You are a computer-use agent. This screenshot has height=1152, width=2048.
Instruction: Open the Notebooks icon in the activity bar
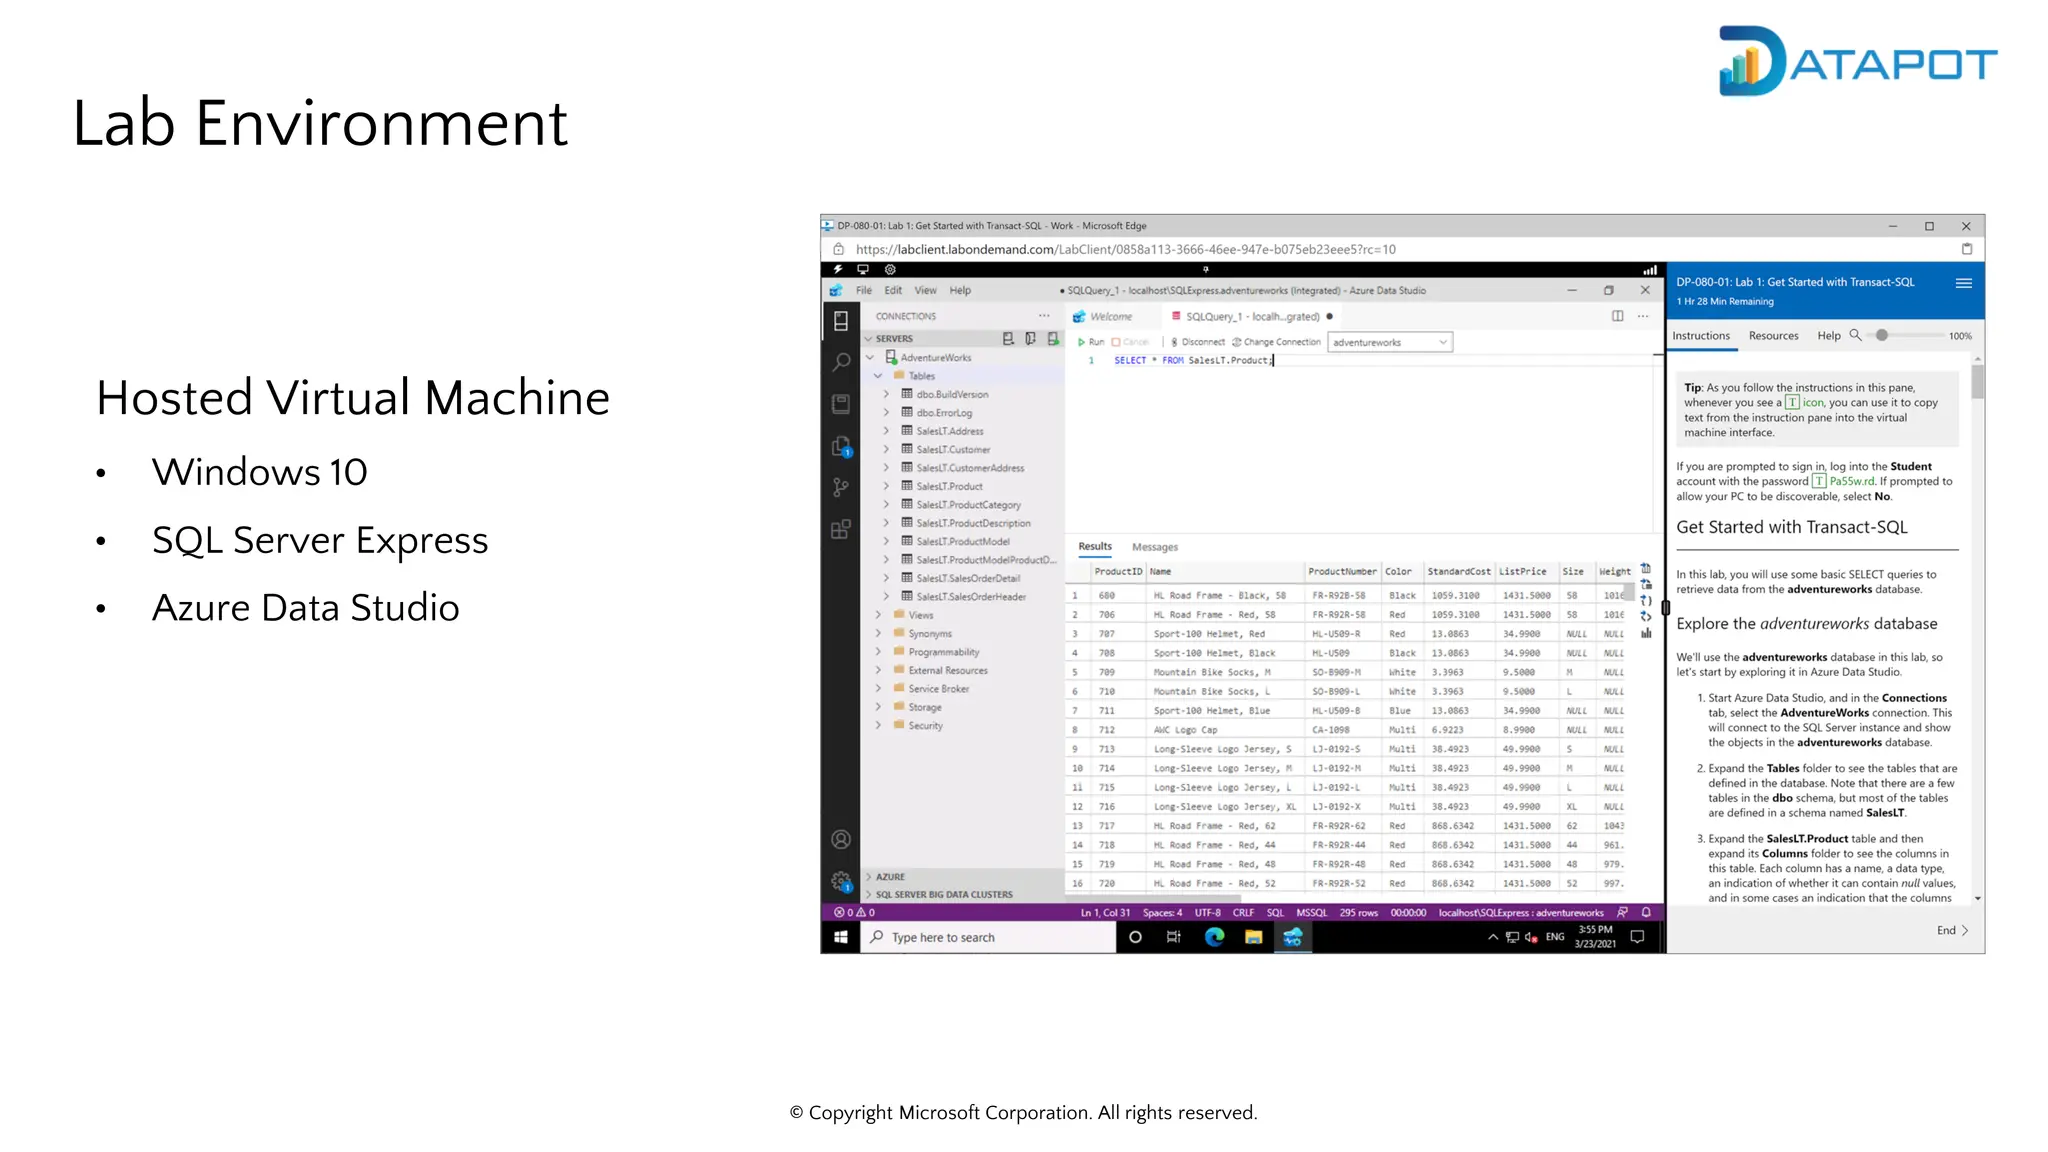tap(840, 404)
